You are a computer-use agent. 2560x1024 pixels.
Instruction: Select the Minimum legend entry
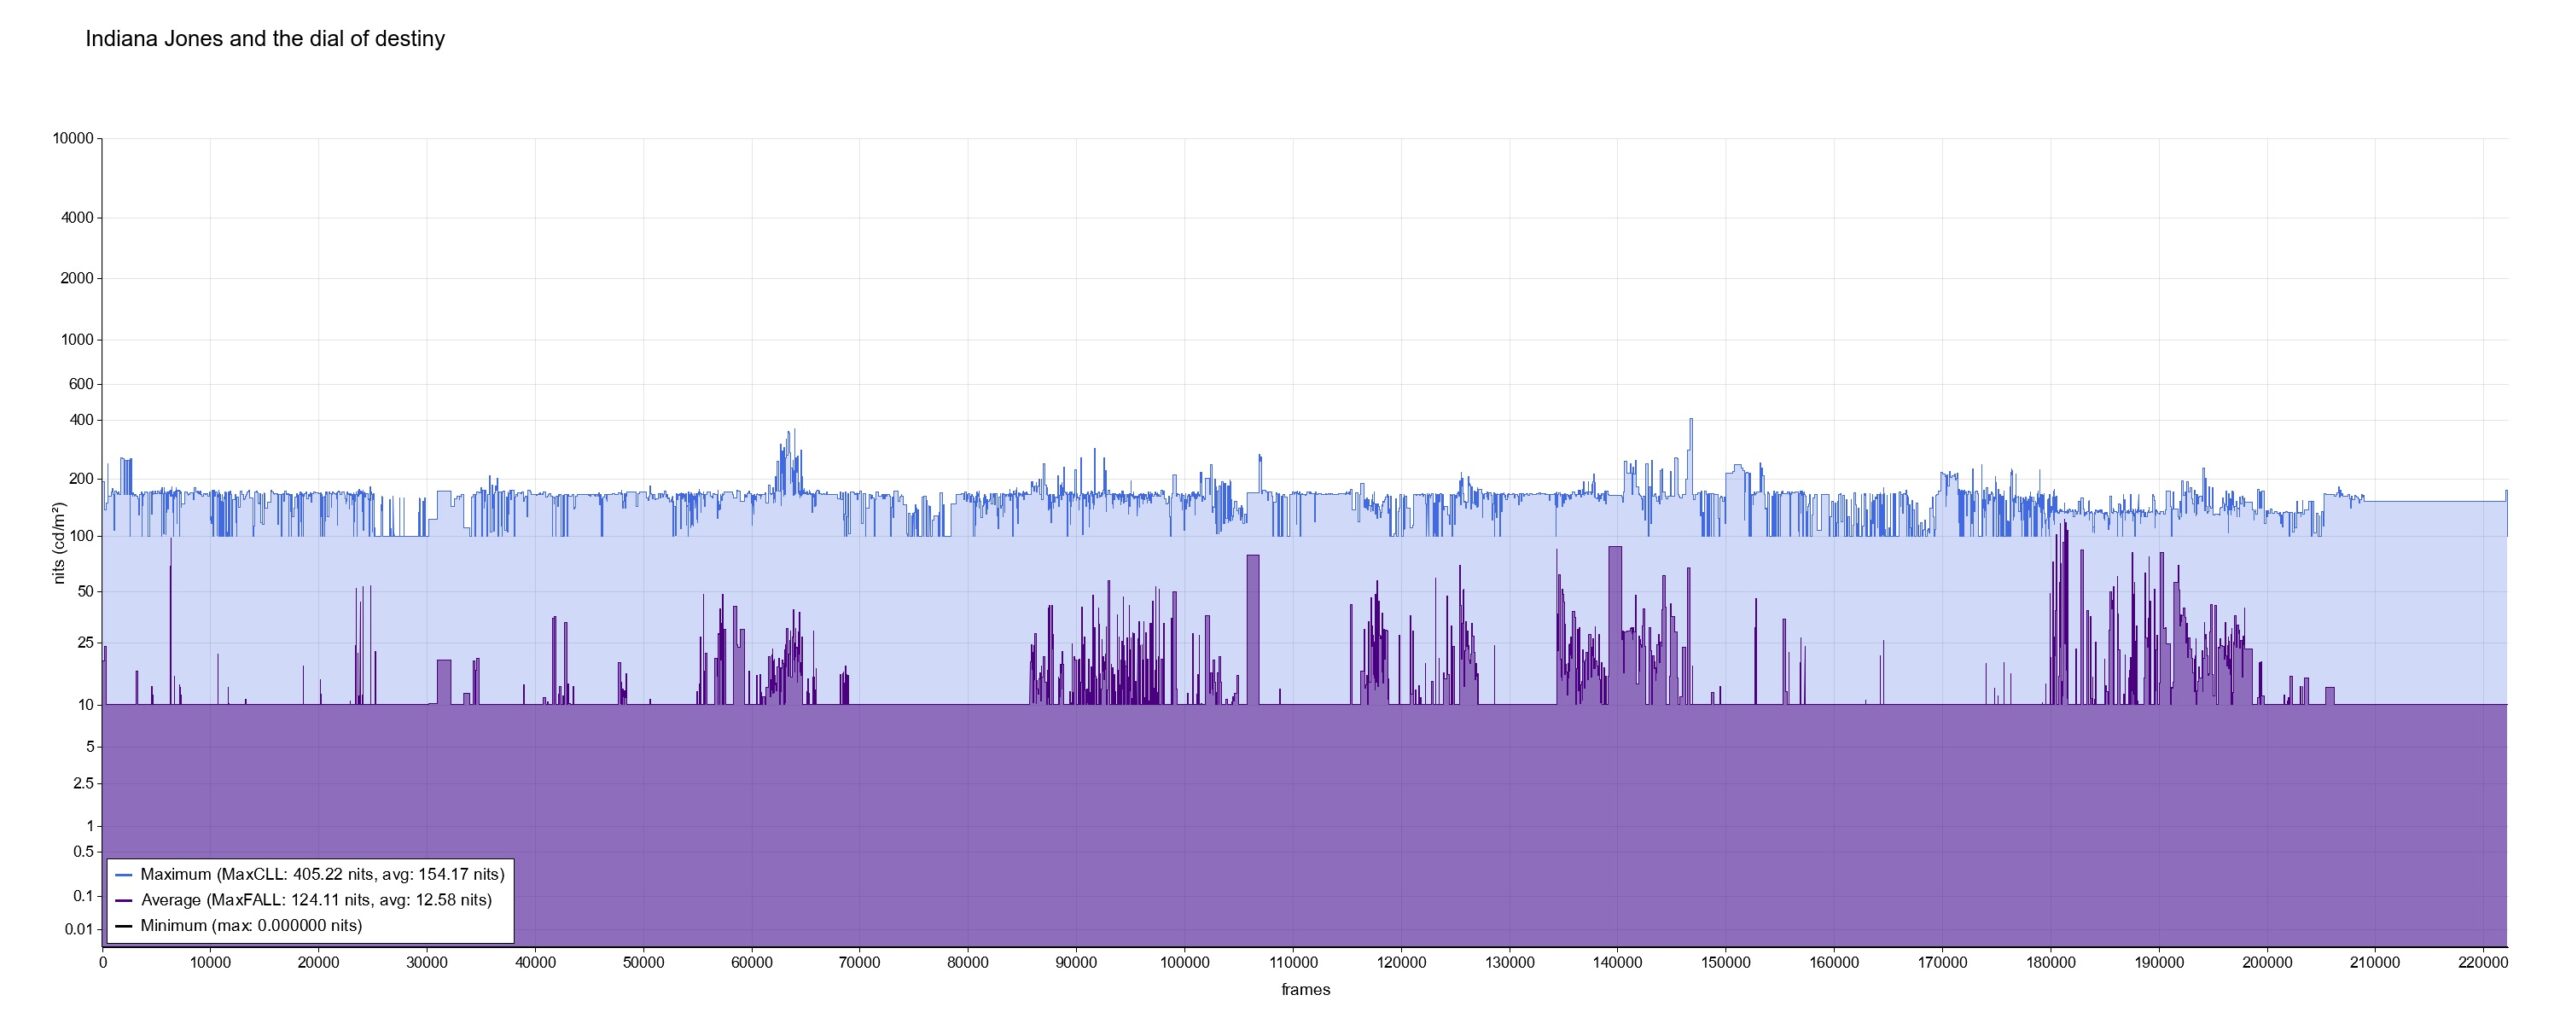[240, 926]
